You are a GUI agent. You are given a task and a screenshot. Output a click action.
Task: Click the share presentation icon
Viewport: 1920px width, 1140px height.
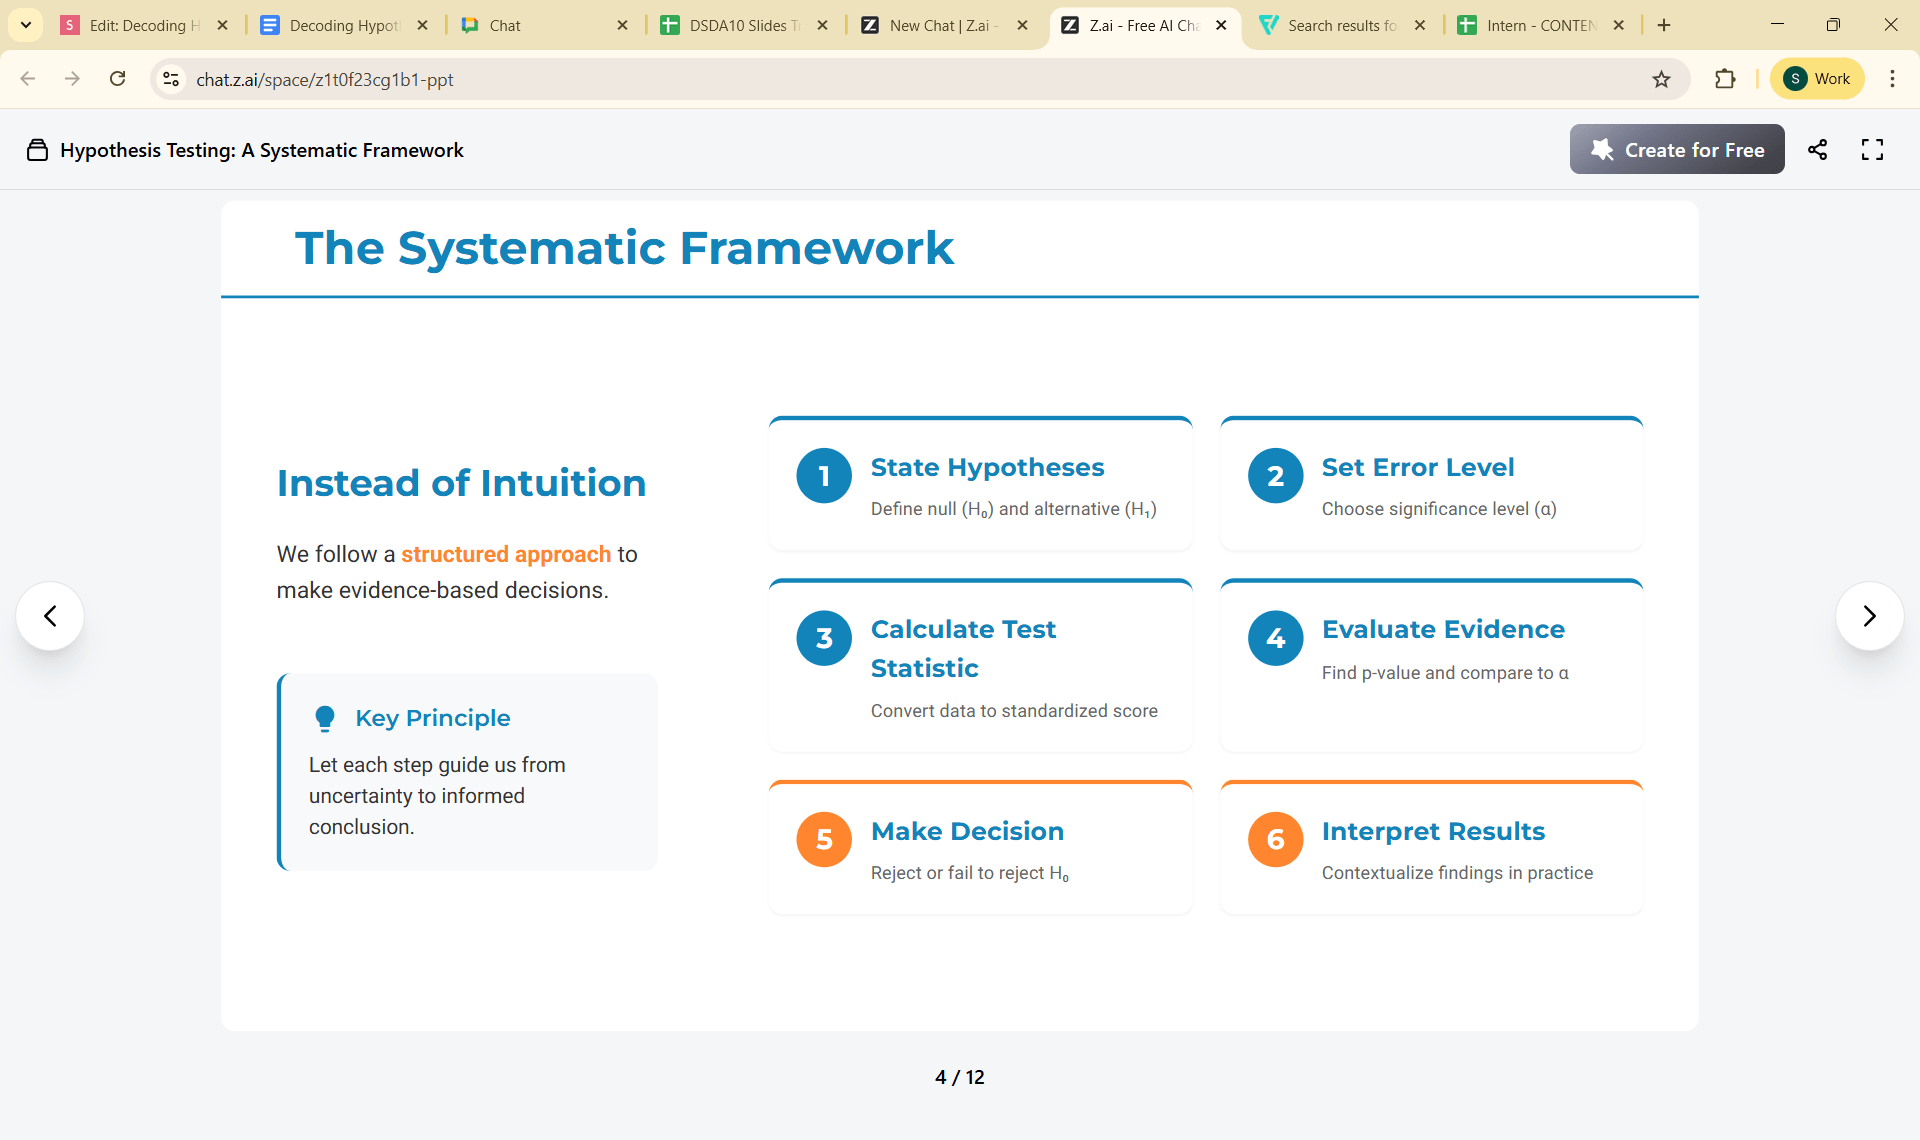tap(1817, 150)
